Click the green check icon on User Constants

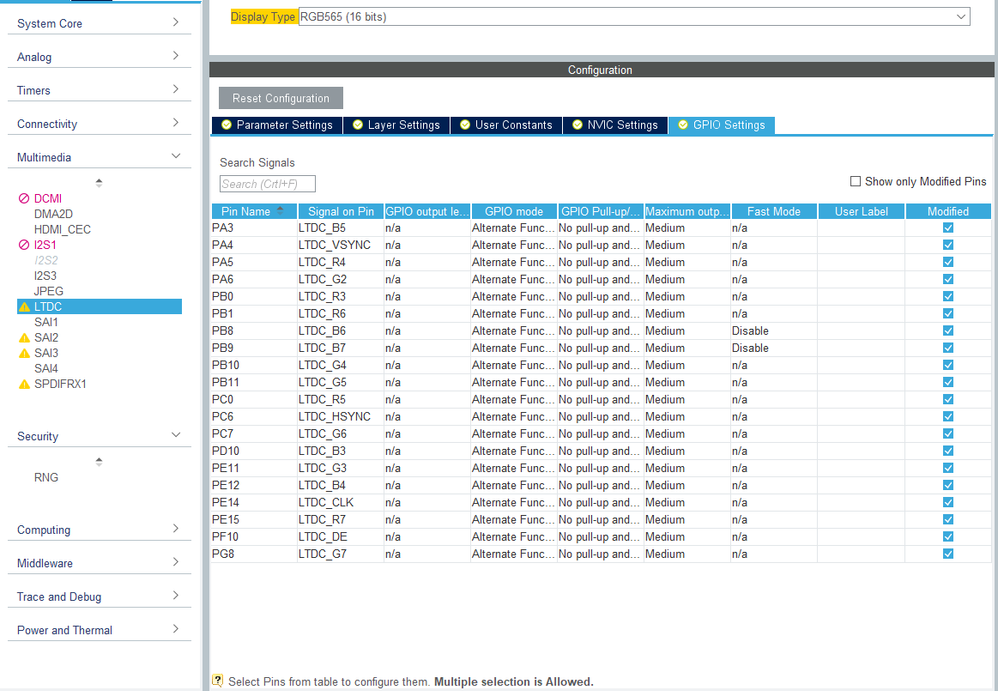(465, 125)
